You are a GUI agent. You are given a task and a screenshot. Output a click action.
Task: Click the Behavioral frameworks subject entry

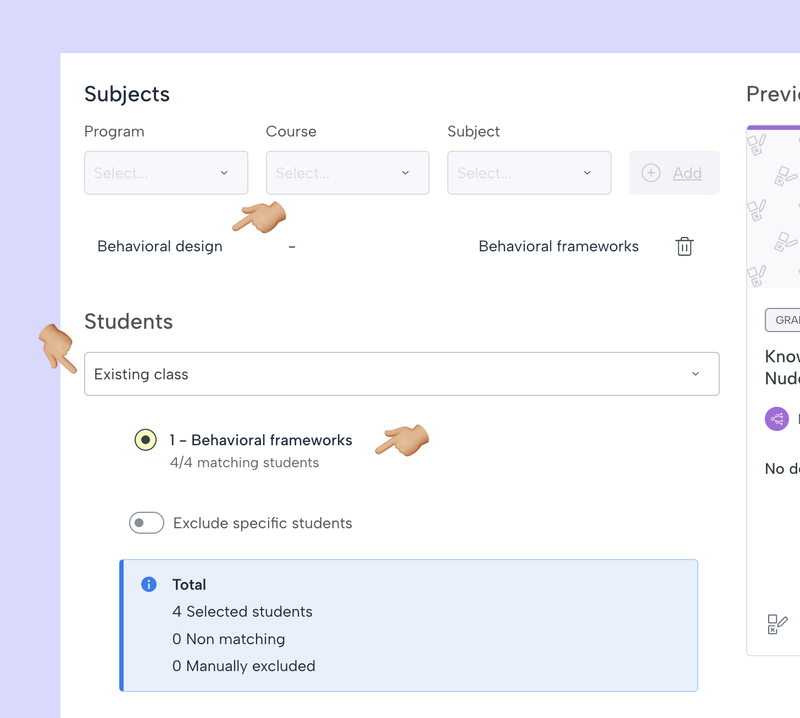[x=558, y=246]
